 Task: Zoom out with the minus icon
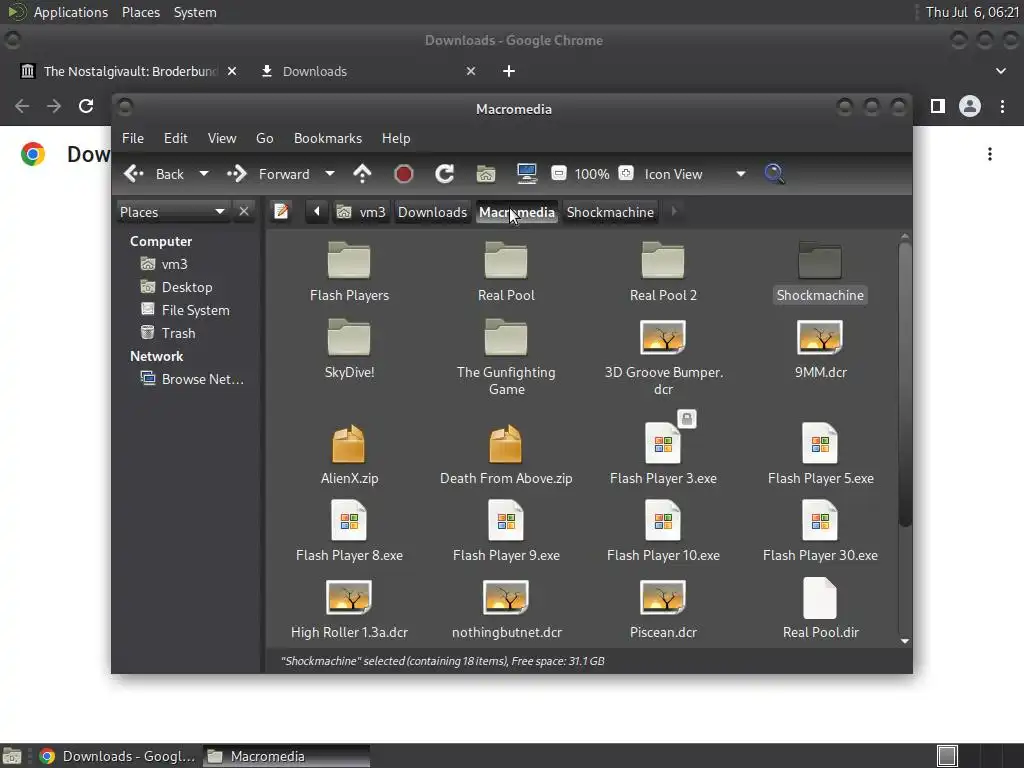pos(558,174)
